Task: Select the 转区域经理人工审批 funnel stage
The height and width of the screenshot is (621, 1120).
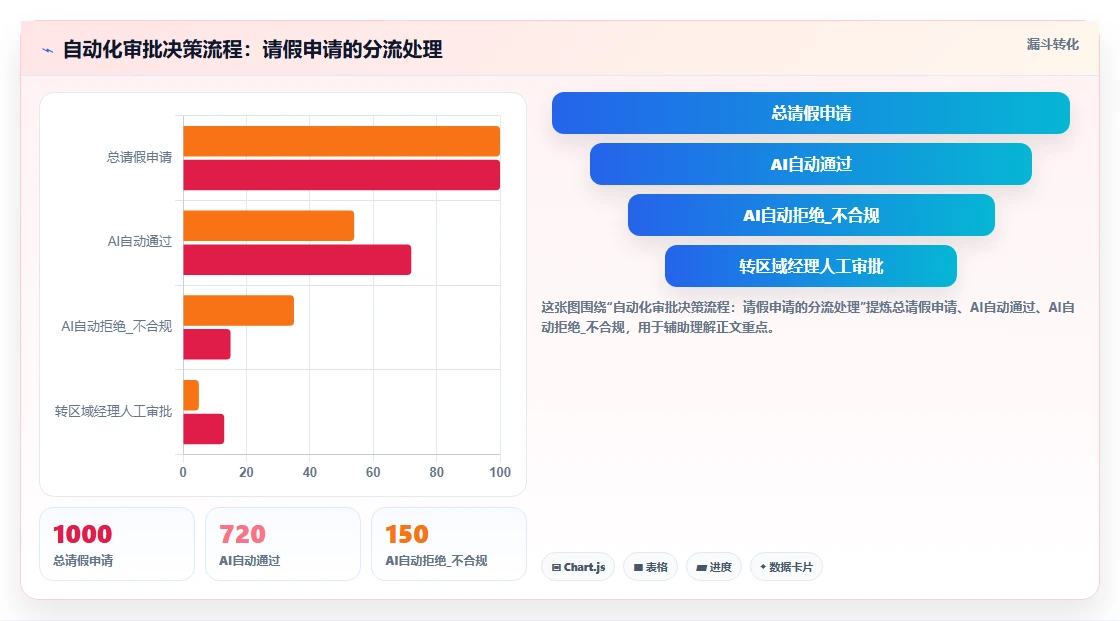Action: point(811,267)
